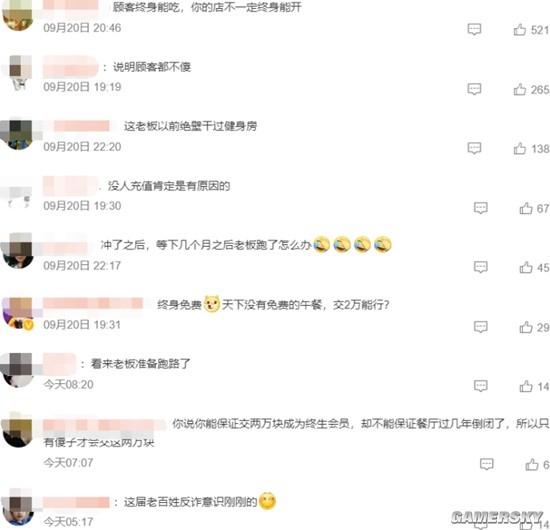The width and height of the screenshot is (550, 530).
Task: Reply to the 说明顾客都不傻 comment
Action: 474,89
